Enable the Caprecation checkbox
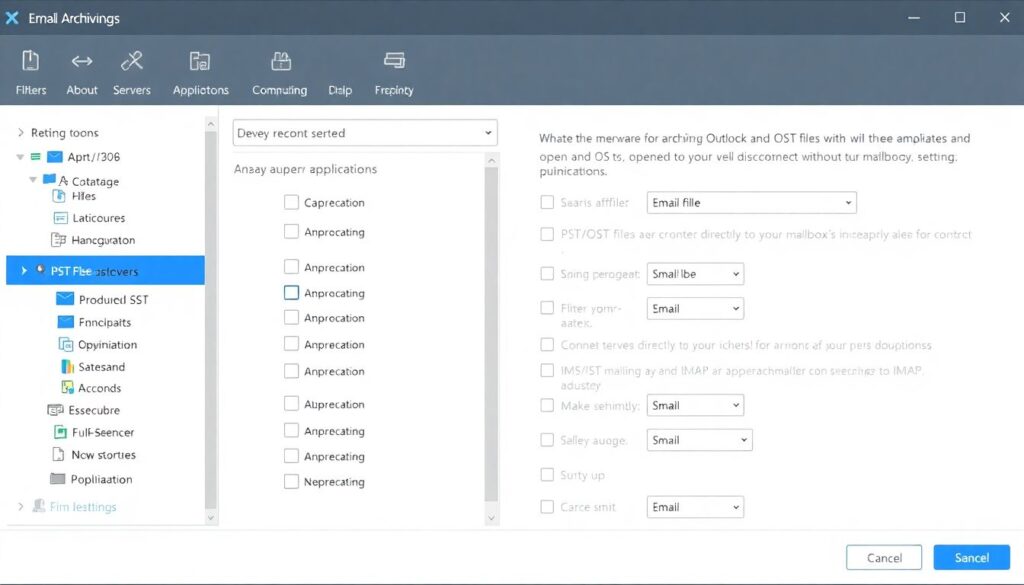This screenshot has height=585, width=1024. point(291,202)
